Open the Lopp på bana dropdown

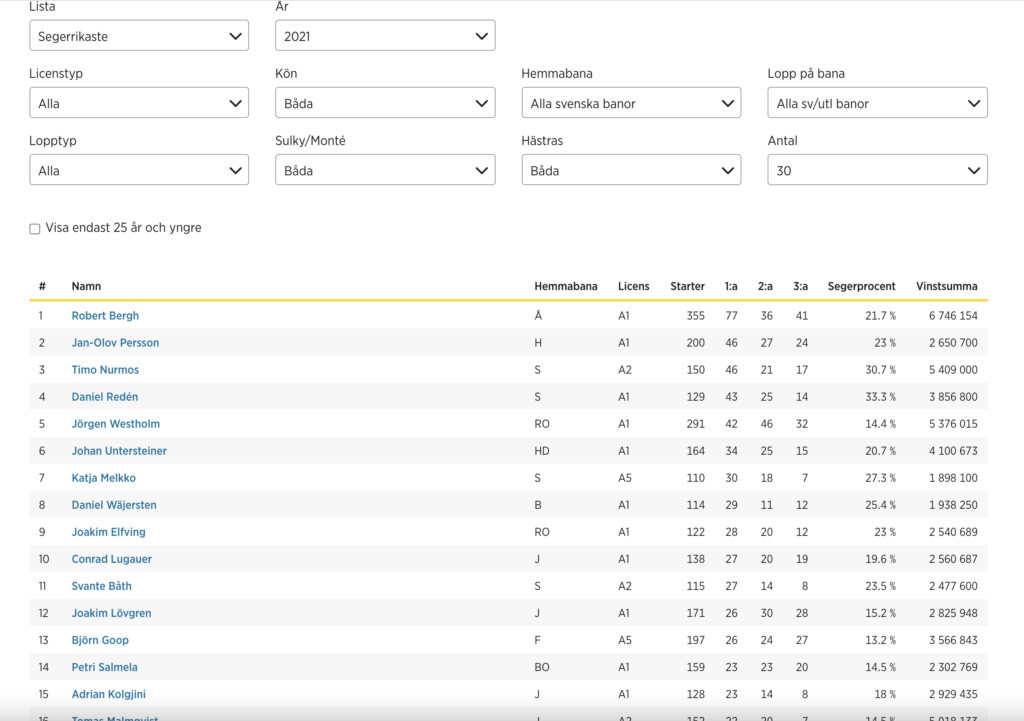[877, 103]
